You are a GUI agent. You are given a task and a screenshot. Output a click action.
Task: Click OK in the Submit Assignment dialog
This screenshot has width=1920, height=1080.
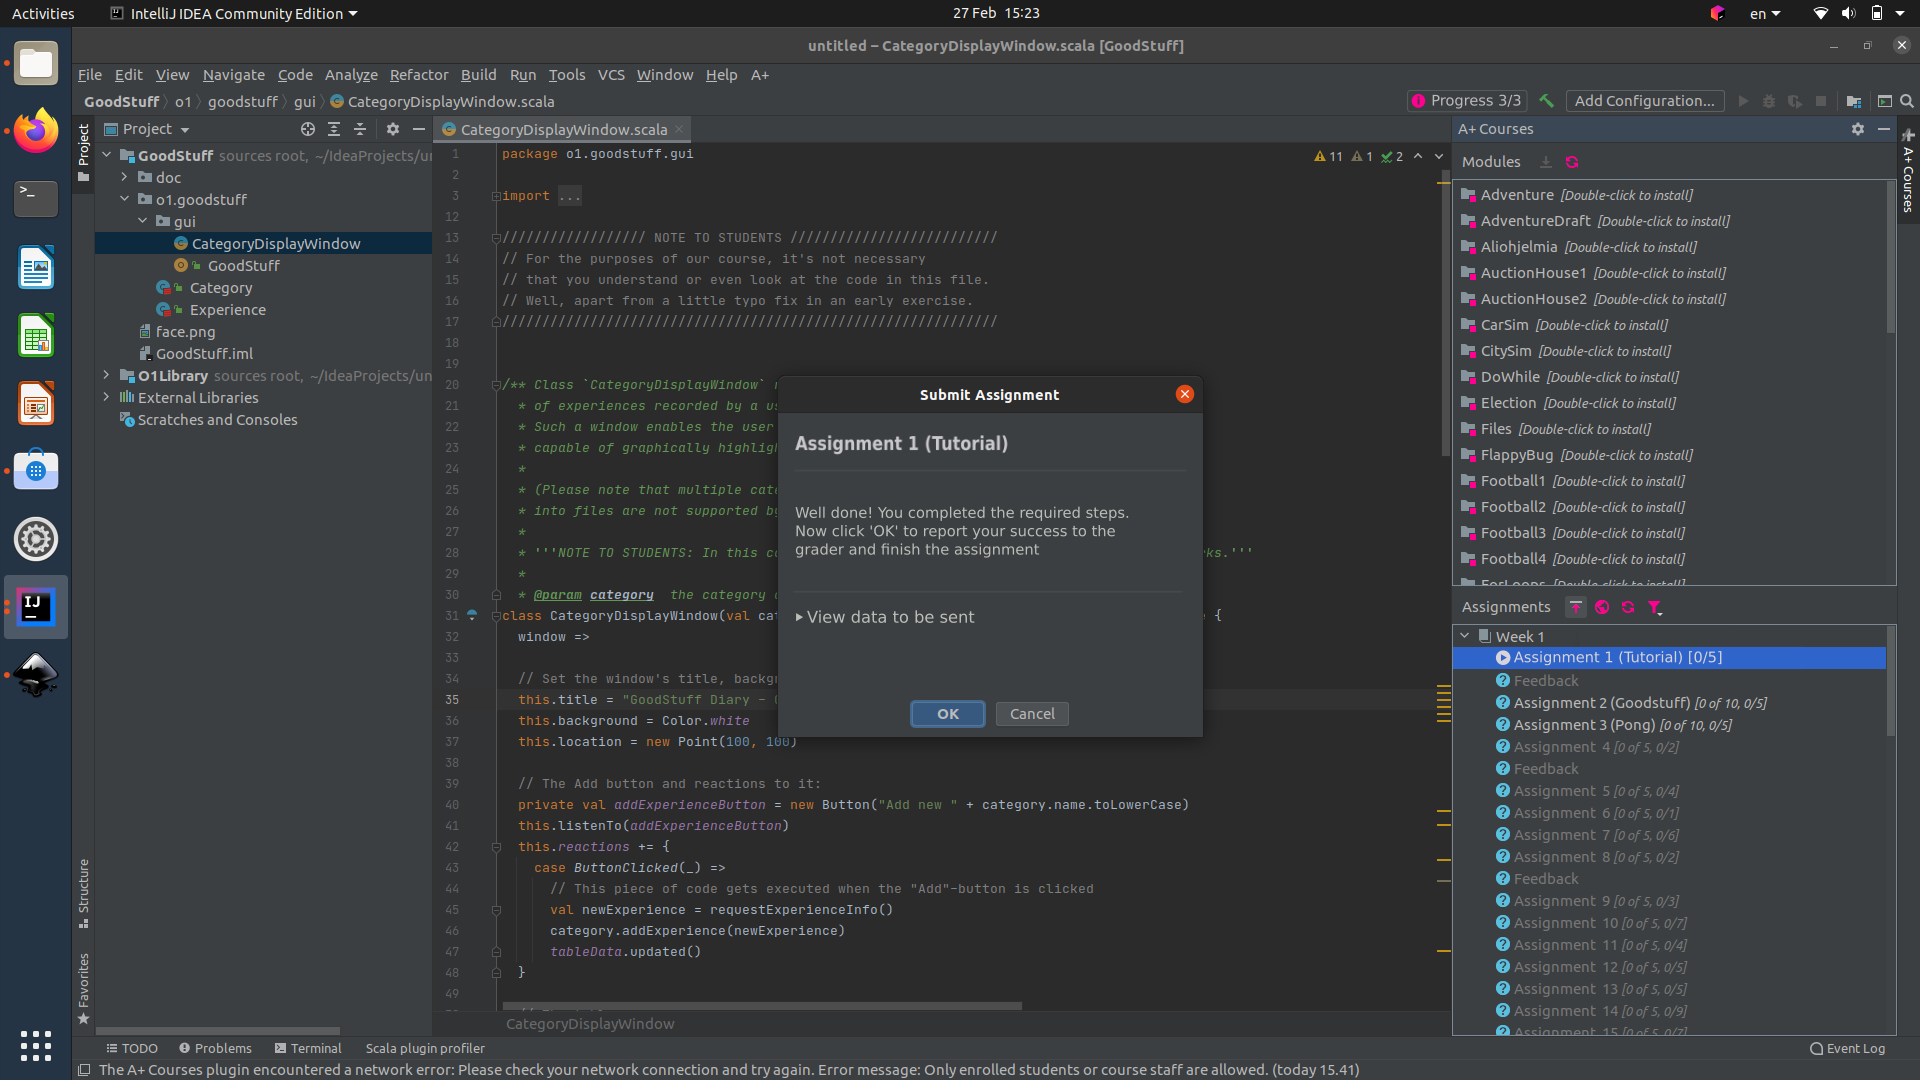pyautogui.click(x=947, y=713)
